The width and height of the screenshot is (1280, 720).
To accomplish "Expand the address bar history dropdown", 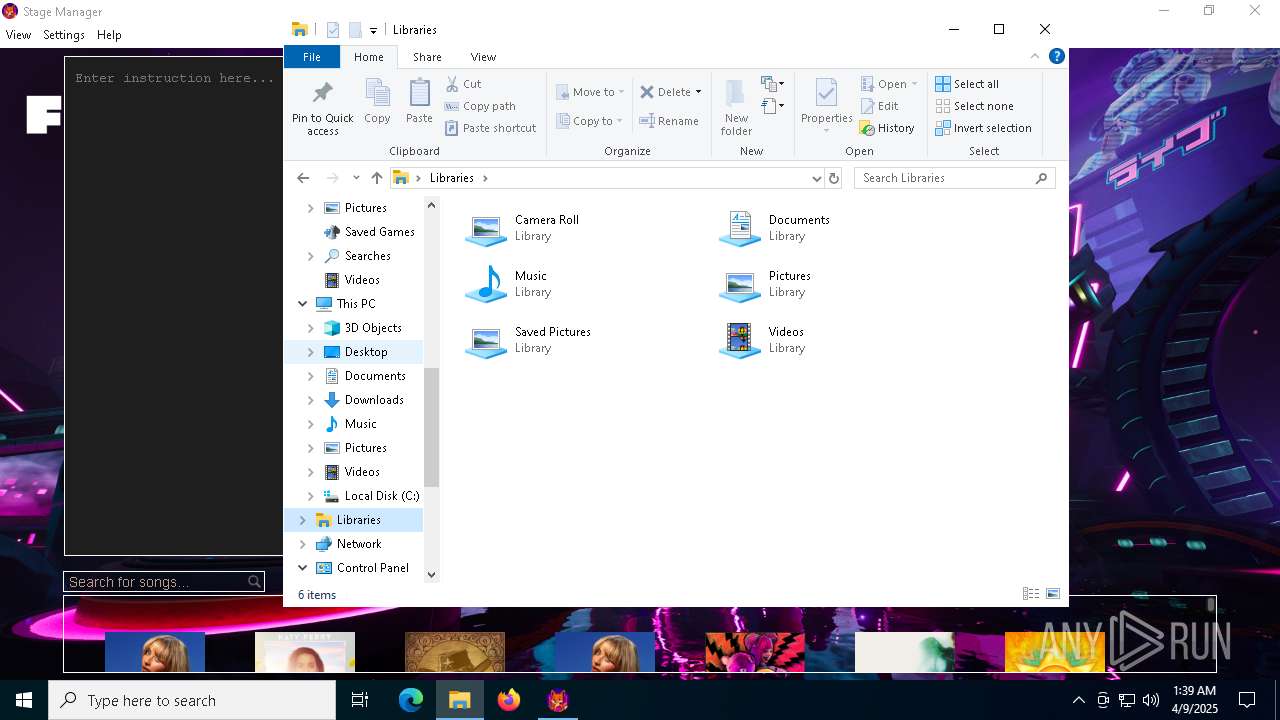I will 816,178.
